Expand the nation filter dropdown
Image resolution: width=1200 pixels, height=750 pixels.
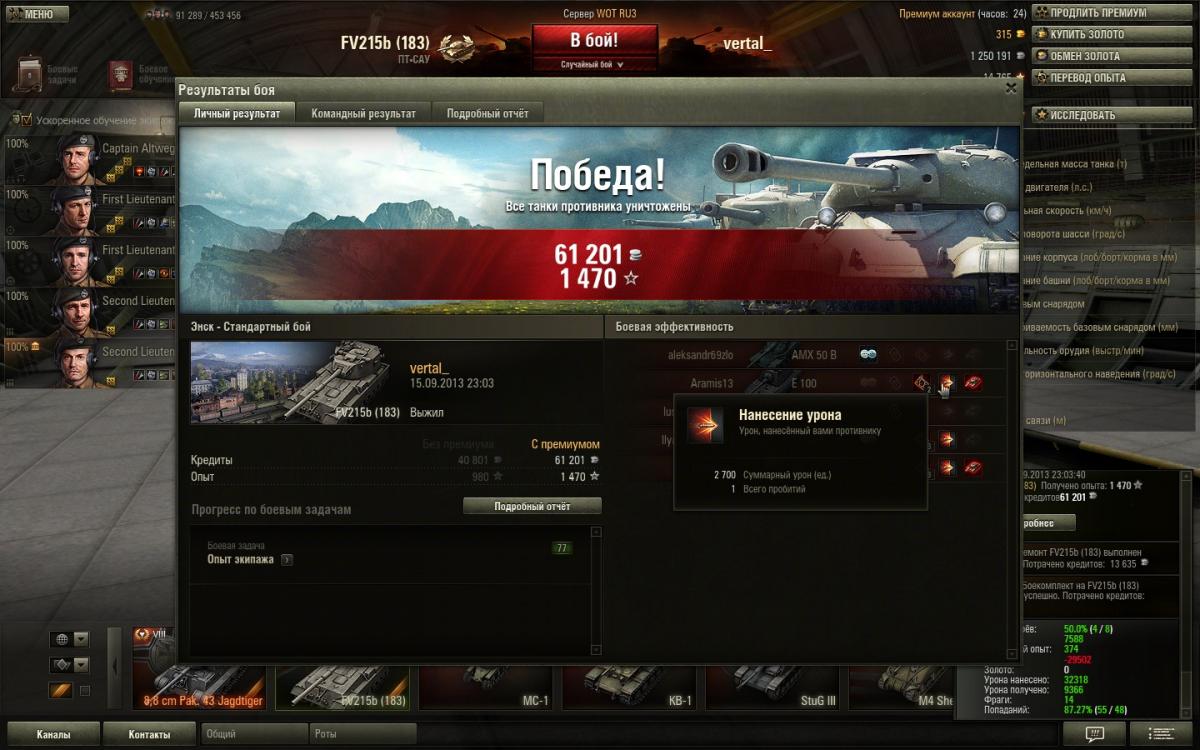(x=82, y=639)
